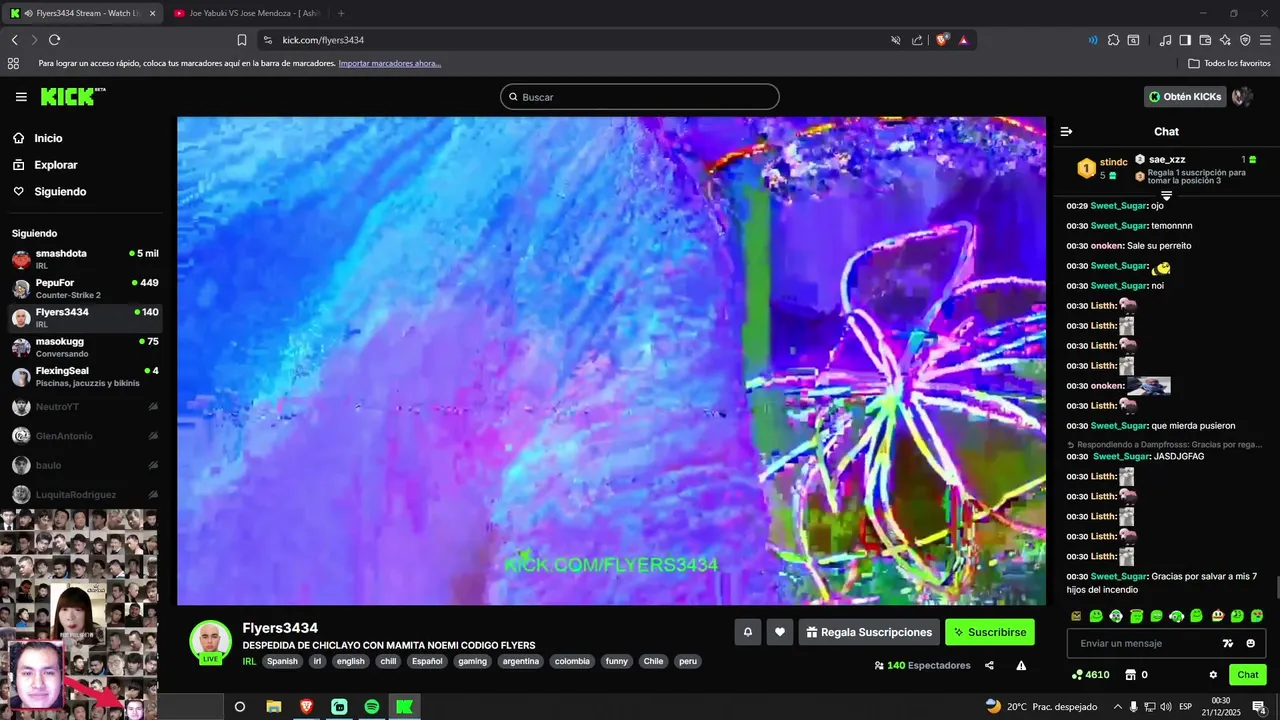Open Todos los favoritos folder
Image resolution: width=1280 pixels, height=720 pixels.
1229,63
